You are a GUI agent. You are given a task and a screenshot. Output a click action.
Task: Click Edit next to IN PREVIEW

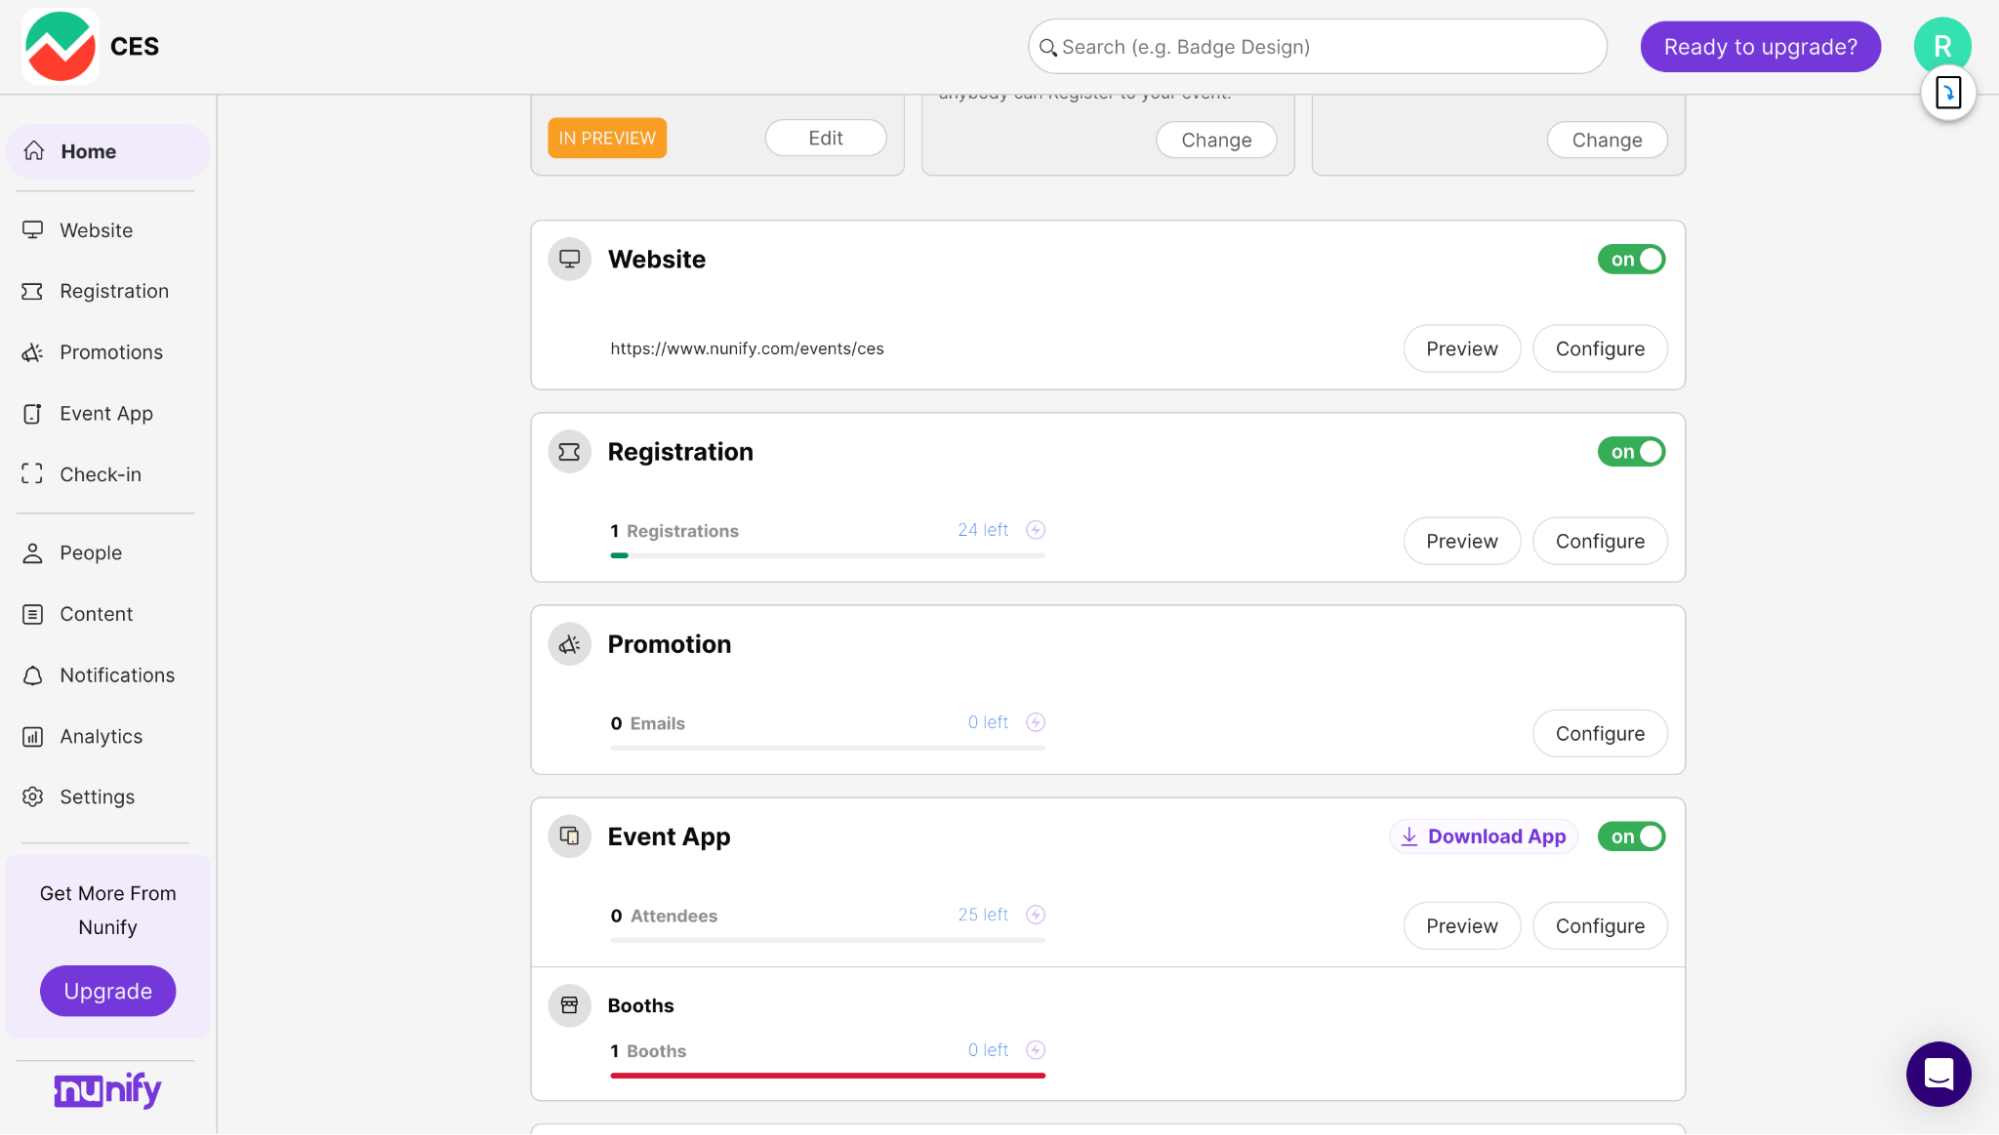825,138
